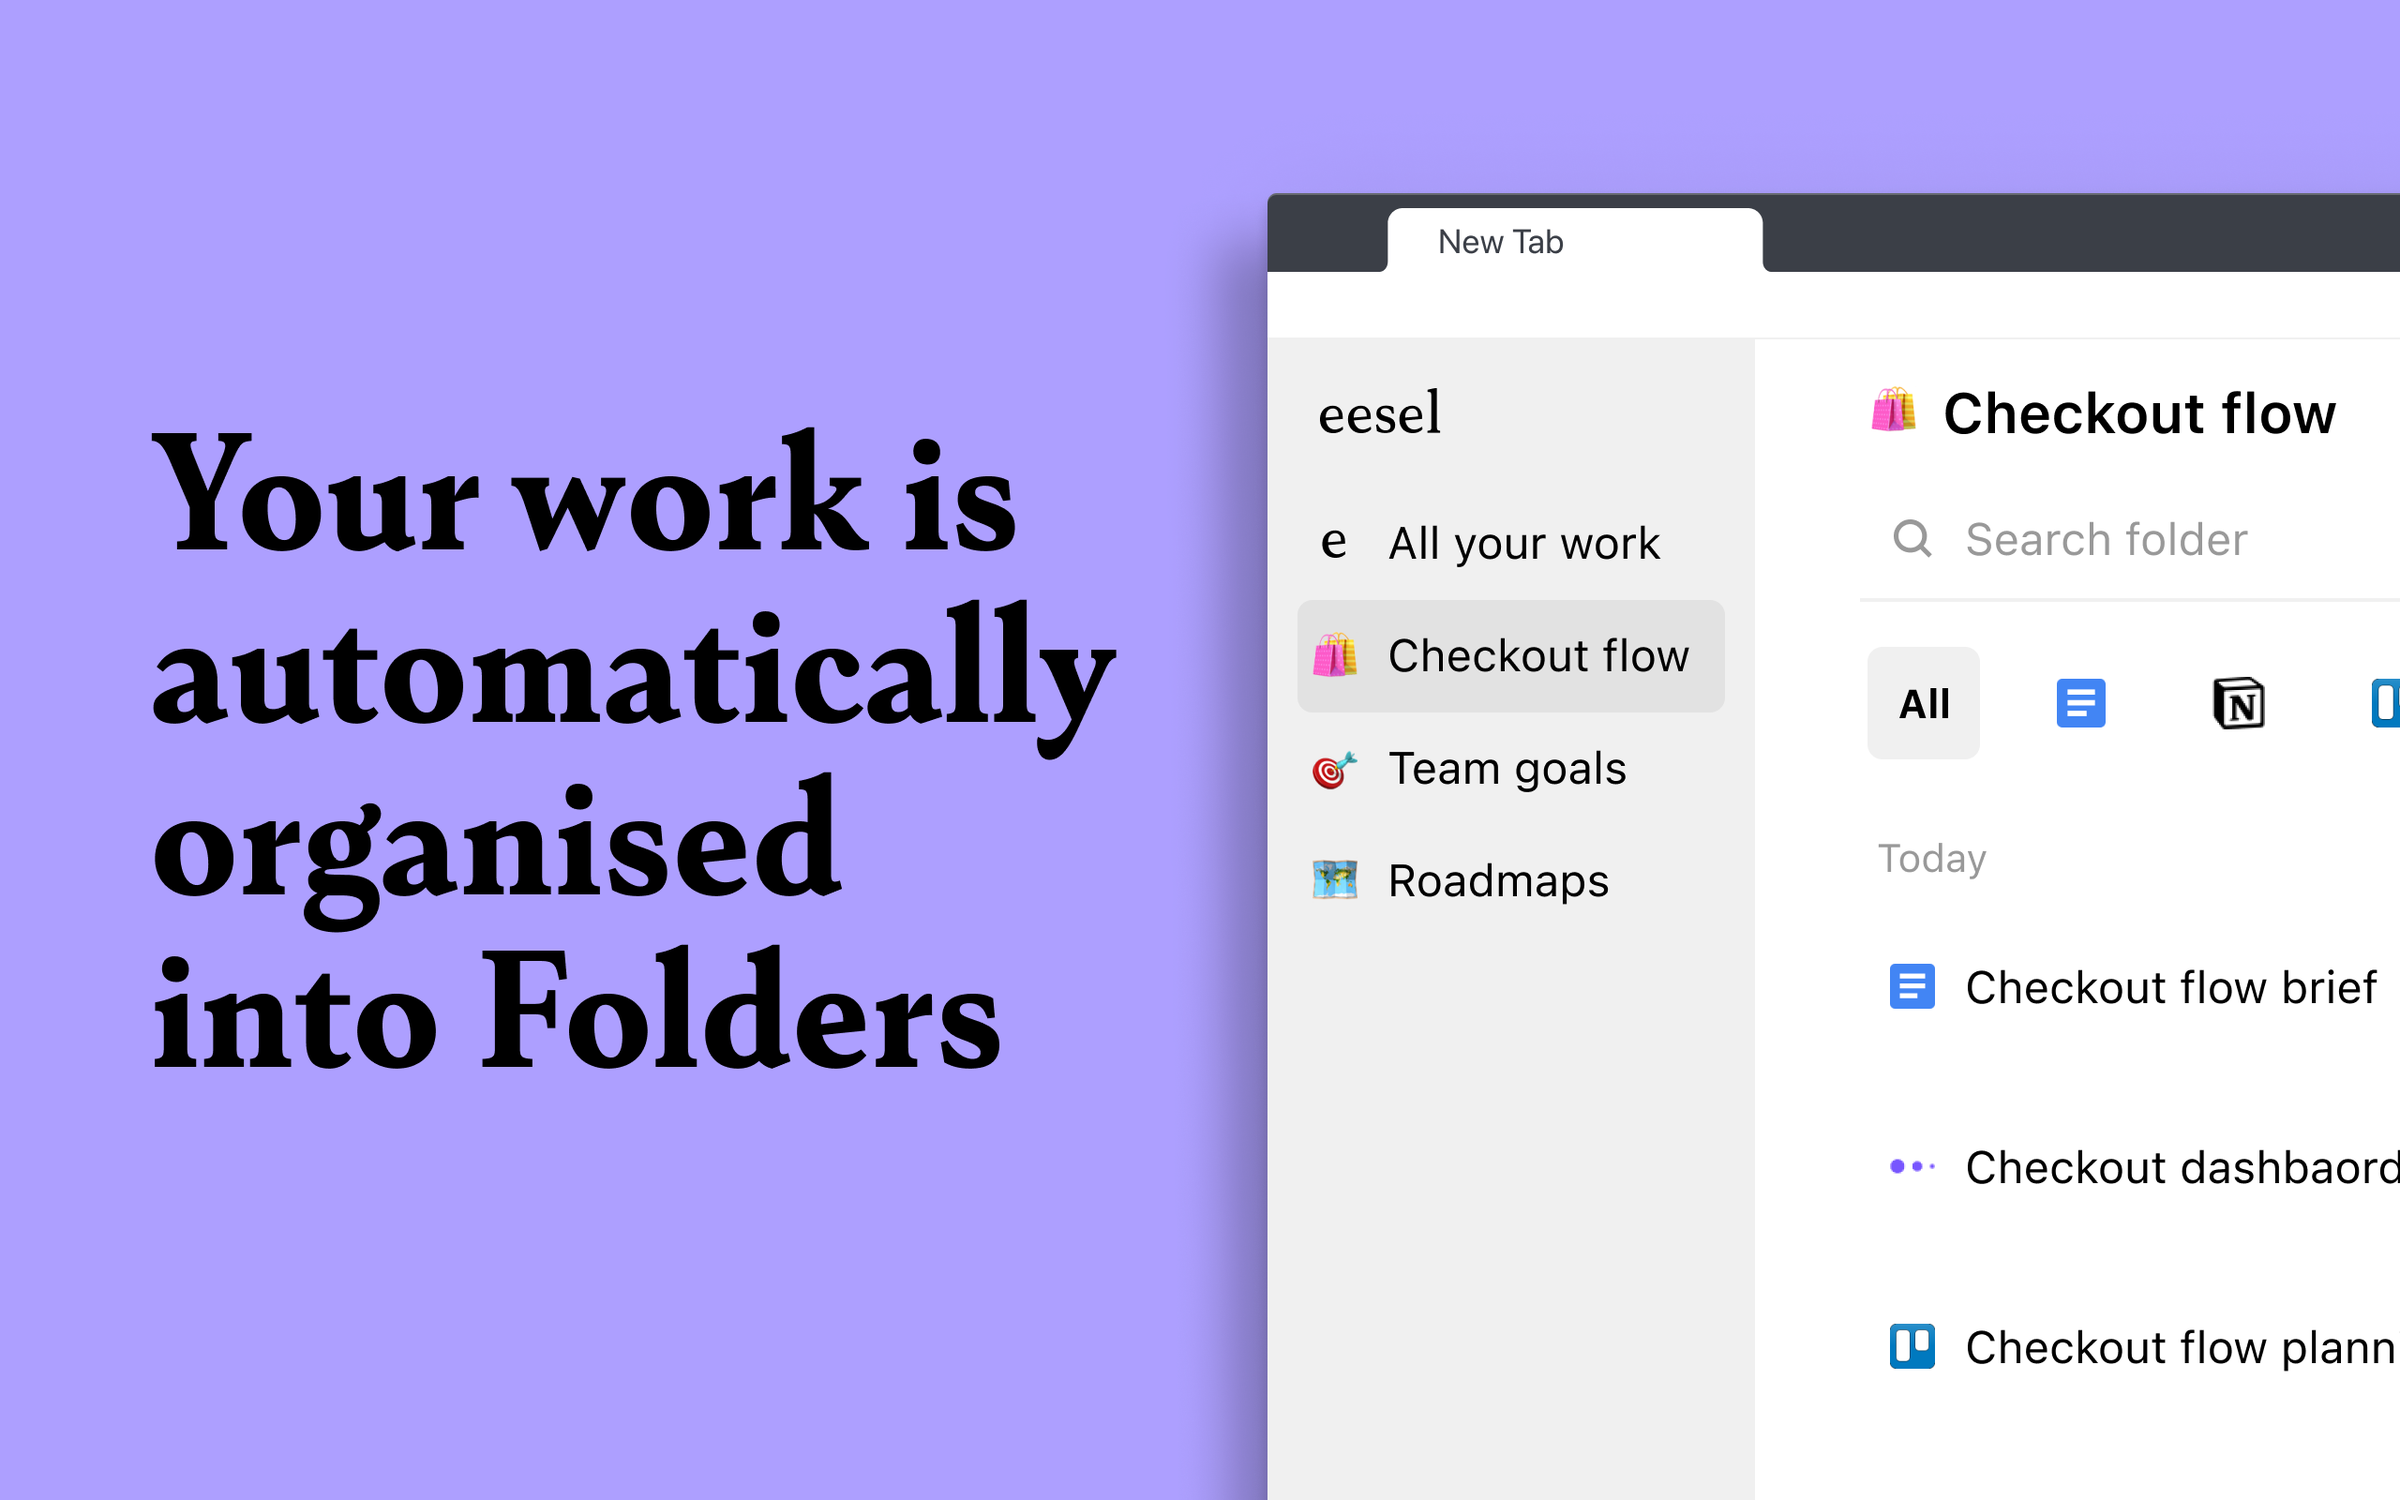This screenshot has height=1500, width=2400.
Task: Click the fourth app icon filter
Action: [x=2388, y=702]
